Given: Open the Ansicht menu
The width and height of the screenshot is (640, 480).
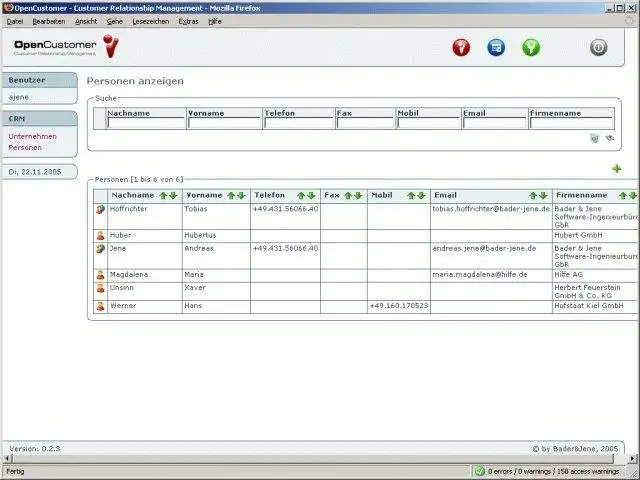Looking at the screenshot, I should [86, 22].
